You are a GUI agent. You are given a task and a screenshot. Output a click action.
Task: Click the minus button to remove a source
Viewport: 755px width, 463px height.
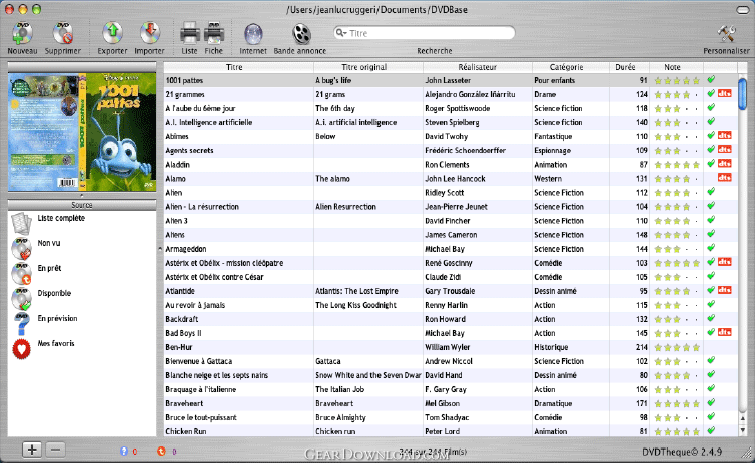[55, 450]
